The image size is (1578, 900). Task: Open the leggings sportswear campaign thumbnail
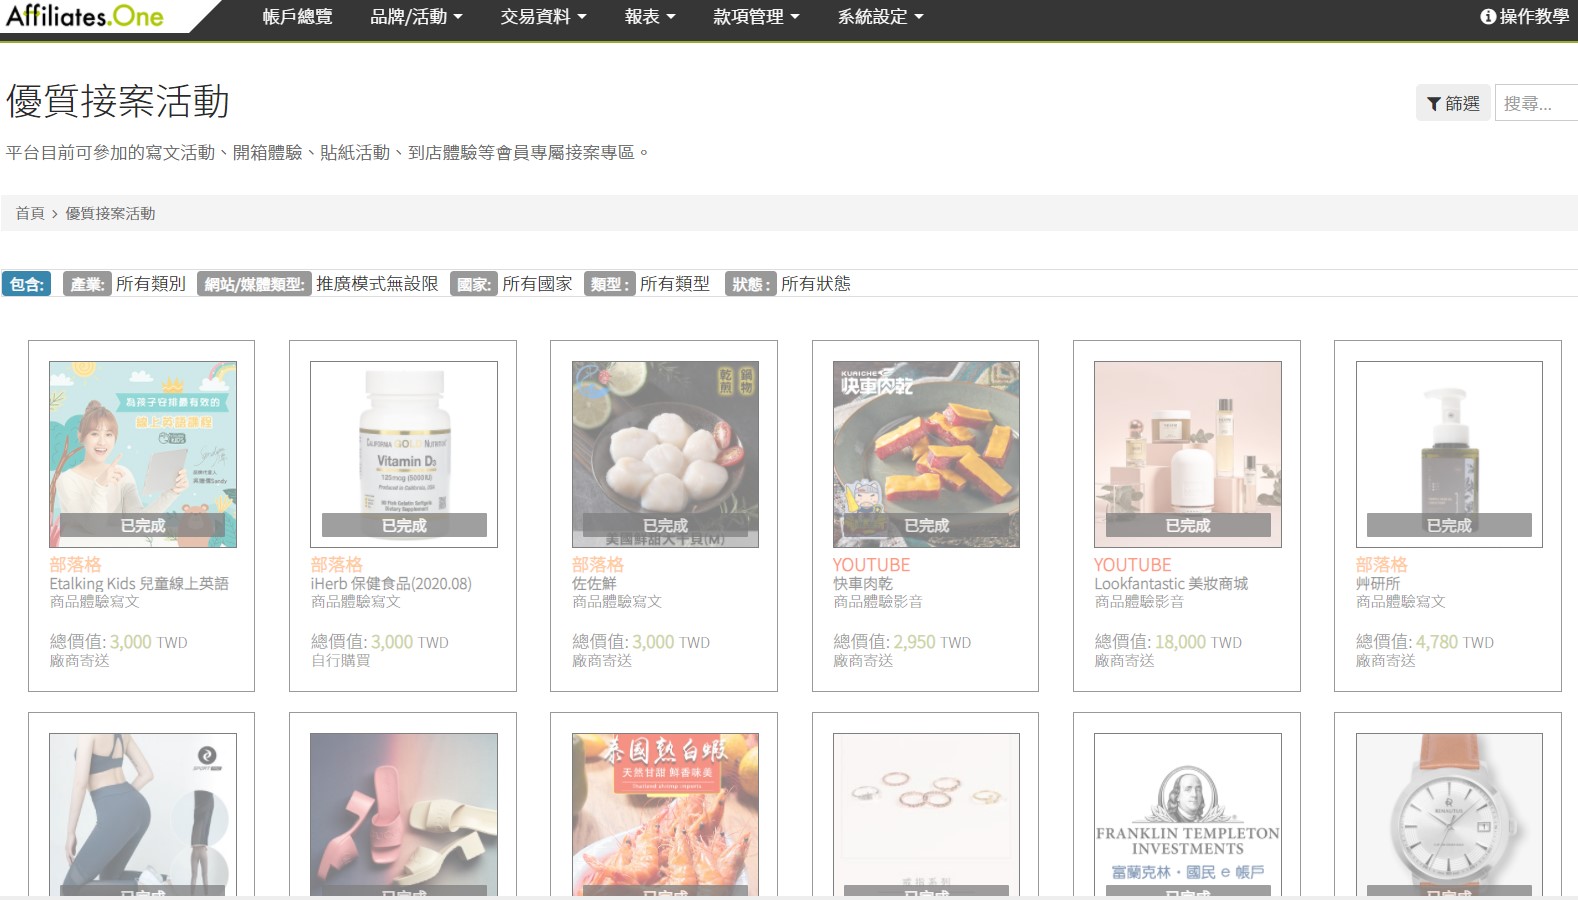click(x=143, y=814)
